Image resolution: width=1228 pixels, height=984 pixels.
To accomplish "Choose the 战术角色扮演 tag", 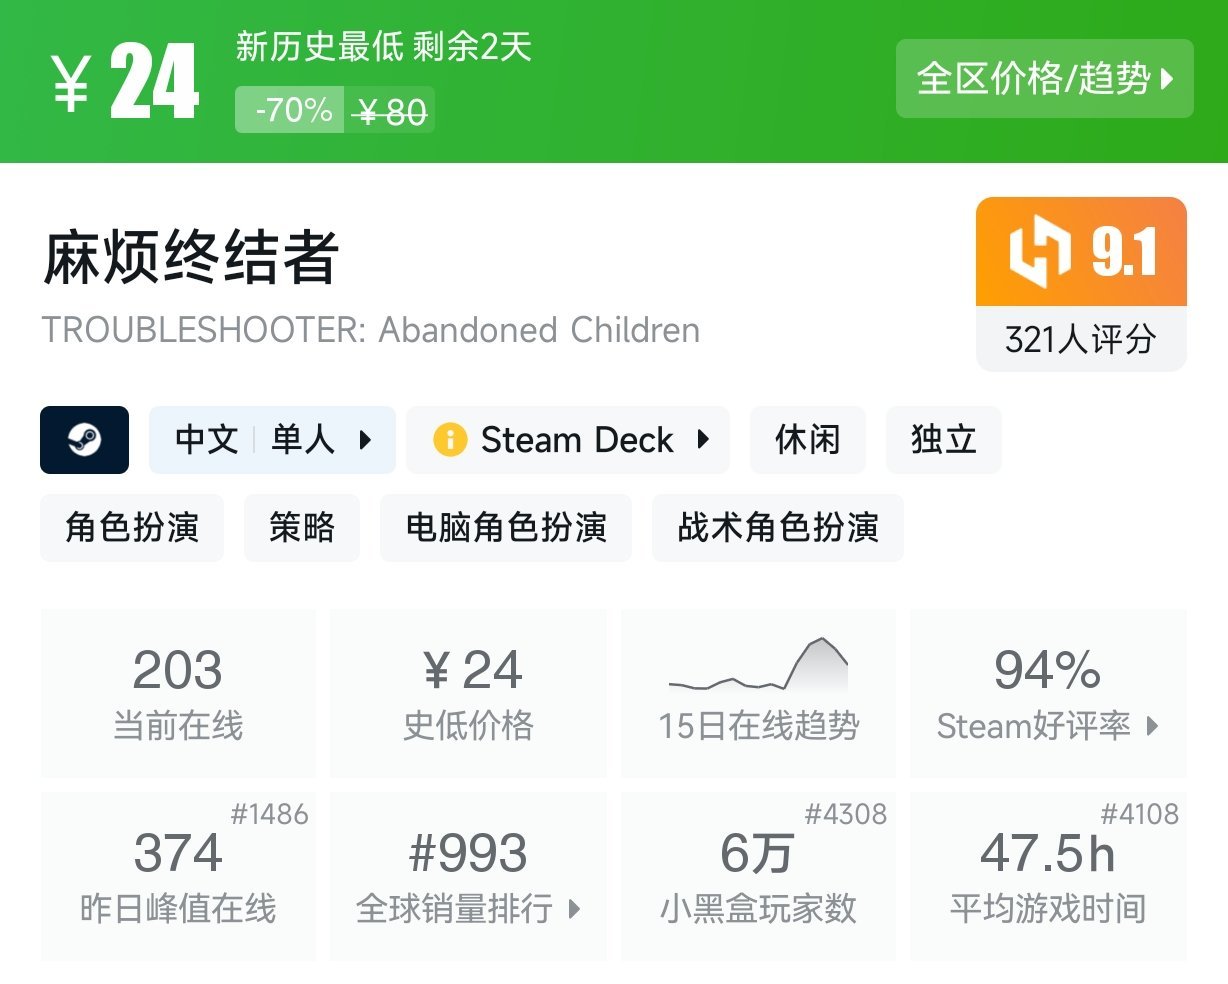I will 777,527.
